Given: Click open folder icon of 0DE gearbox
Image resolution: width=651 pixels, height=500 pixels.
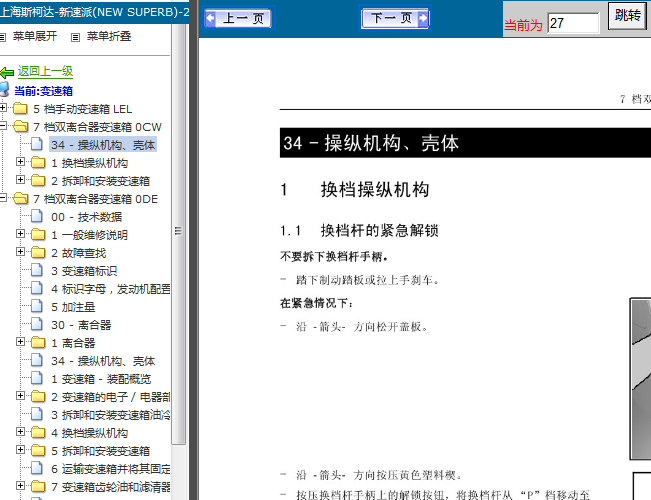Looking at the screenshot, I should (x=20, y=199).
